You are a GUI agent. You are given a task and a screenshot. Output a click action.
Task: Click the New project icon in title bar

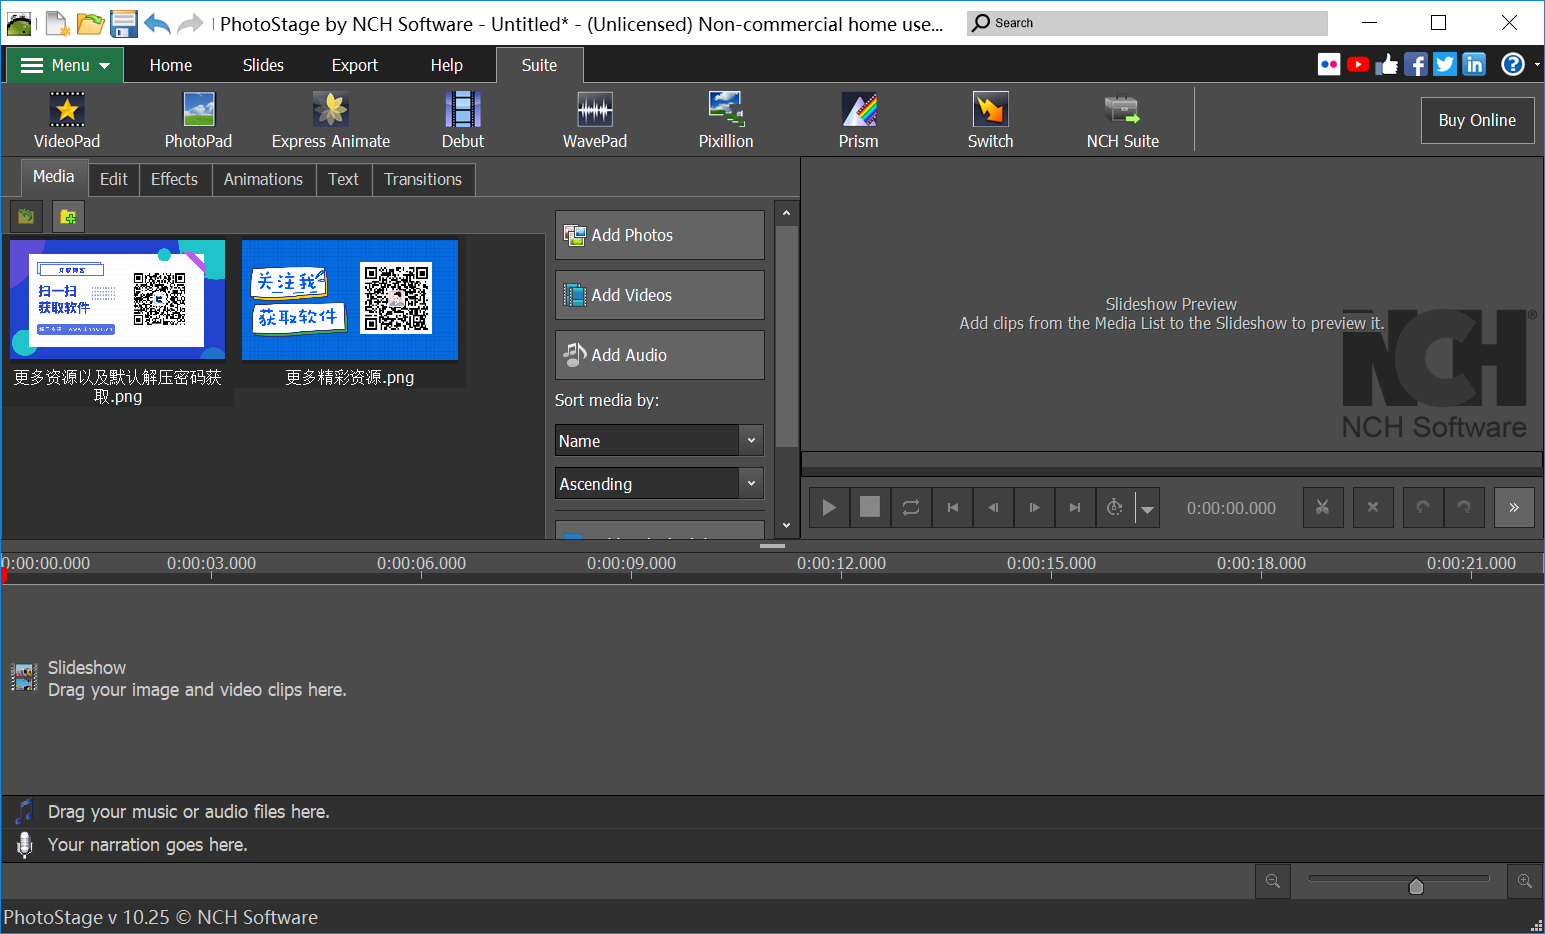pyautogui.click(x=58, y=23)
